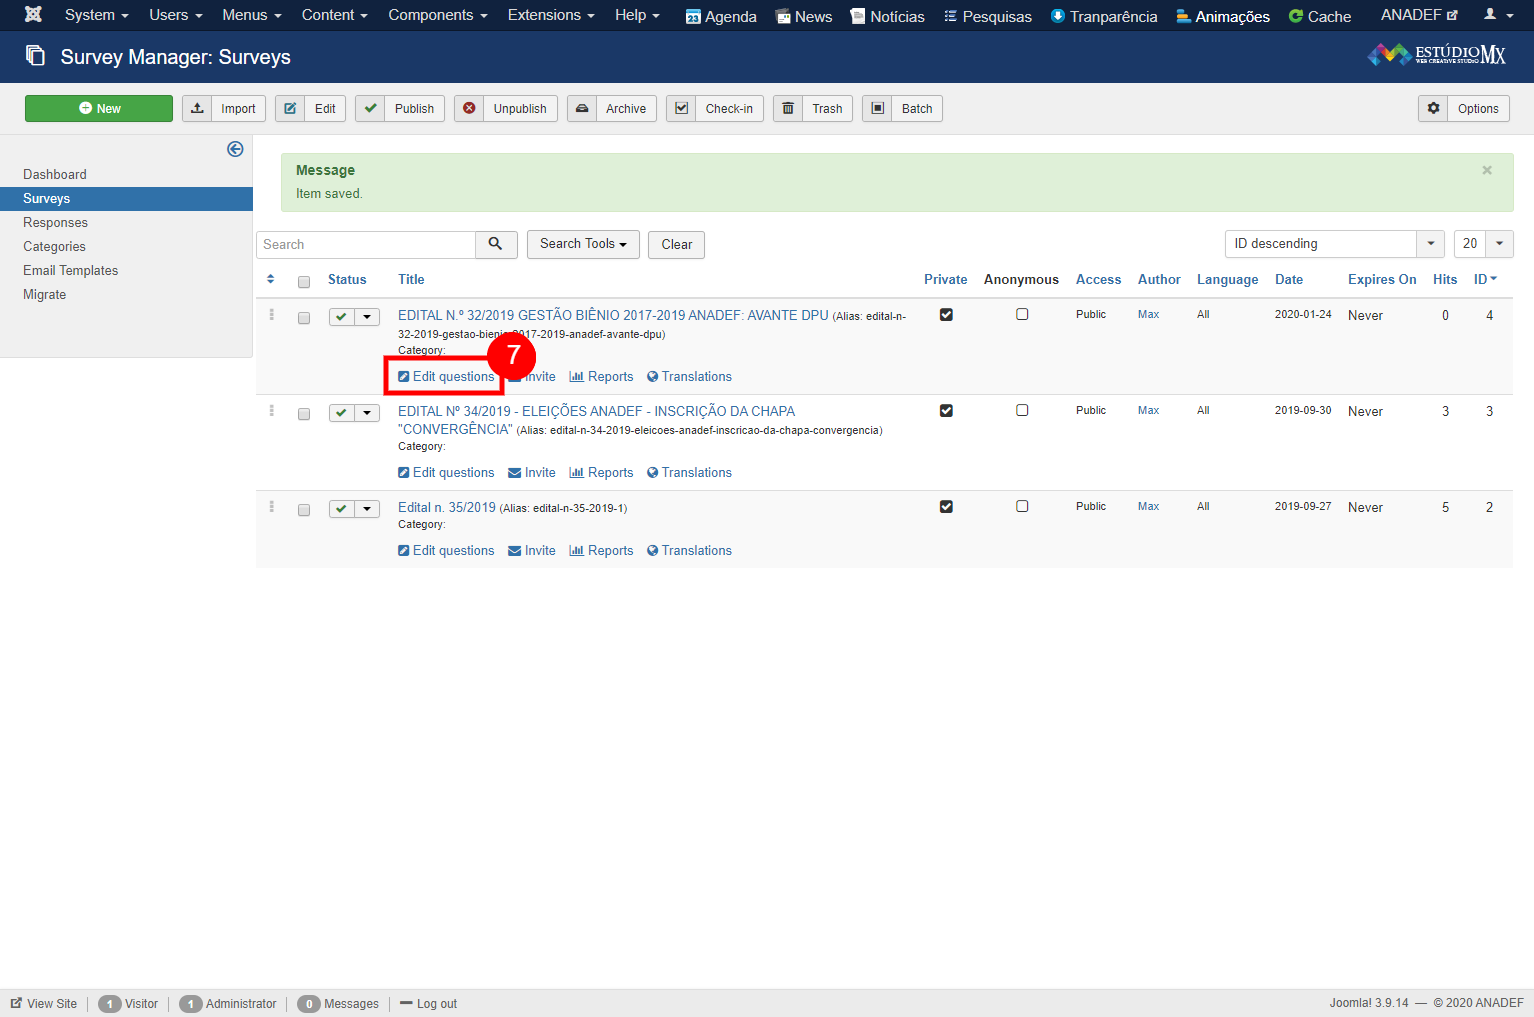The width and height of the screenshot is (1534, 1017).
Task: Click the magnifier search button
Action: click(495, 244)
